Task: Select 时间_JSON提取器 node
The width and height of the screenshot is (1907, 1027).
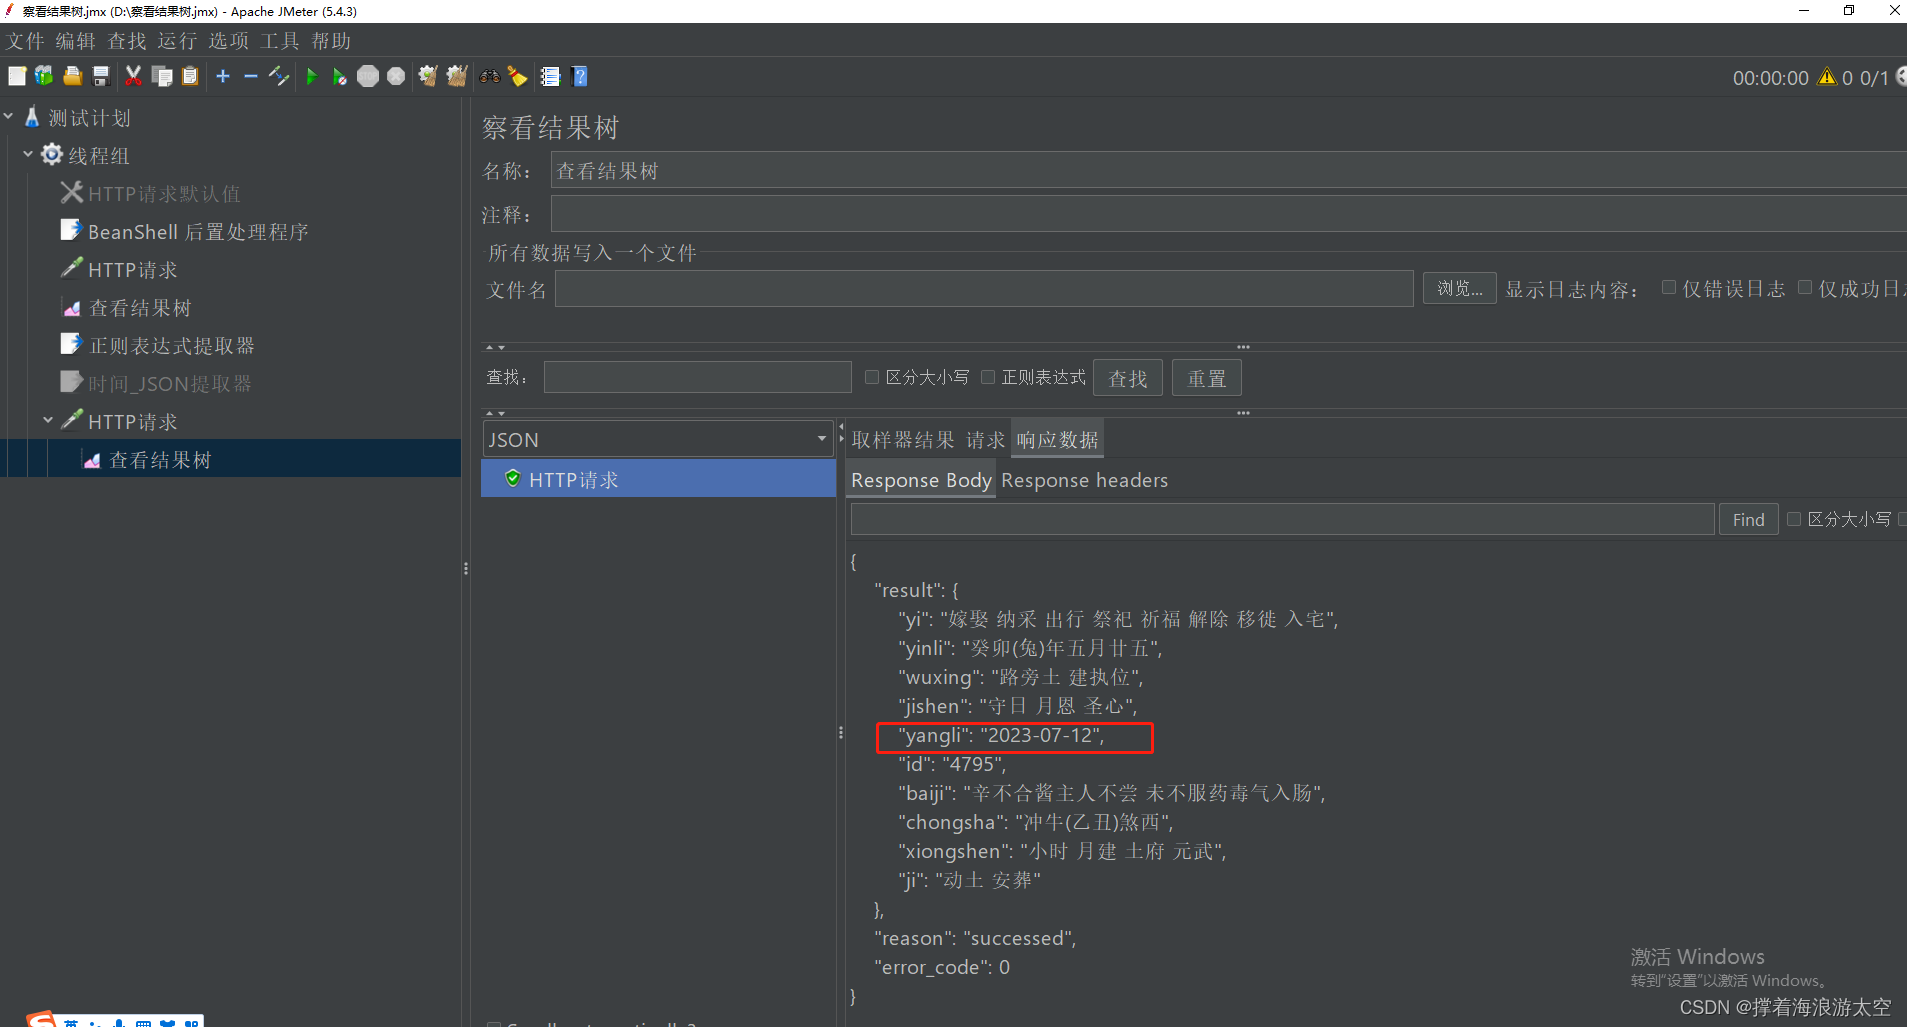Action: [170, 384]
